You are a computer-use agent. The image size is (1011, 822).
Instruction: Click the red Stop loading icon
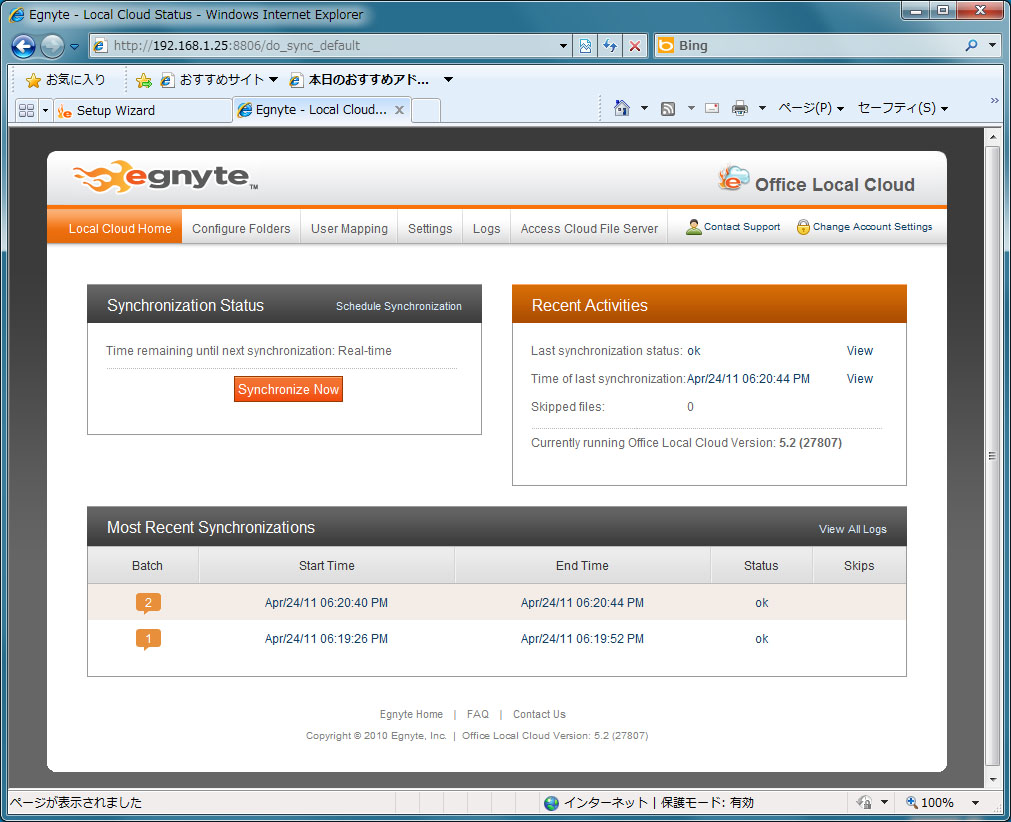click(x=635, y=46)
